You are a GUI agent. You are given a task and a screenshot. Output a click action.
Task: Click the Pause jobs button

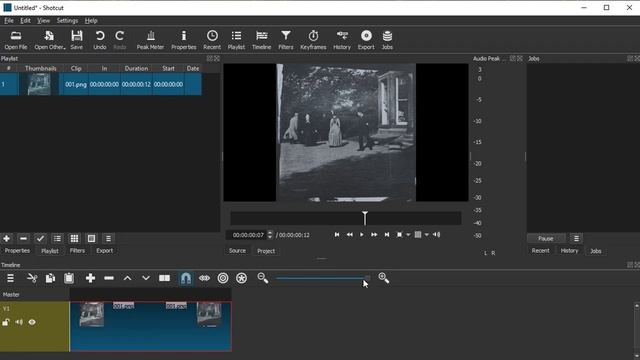coord(546,238)
